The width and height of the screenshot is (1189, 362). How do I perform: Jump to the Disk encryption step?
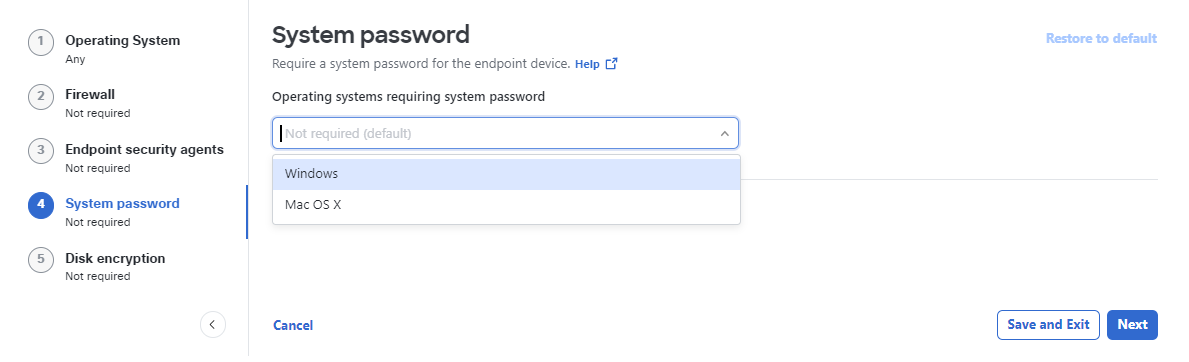tap(115, 258)
